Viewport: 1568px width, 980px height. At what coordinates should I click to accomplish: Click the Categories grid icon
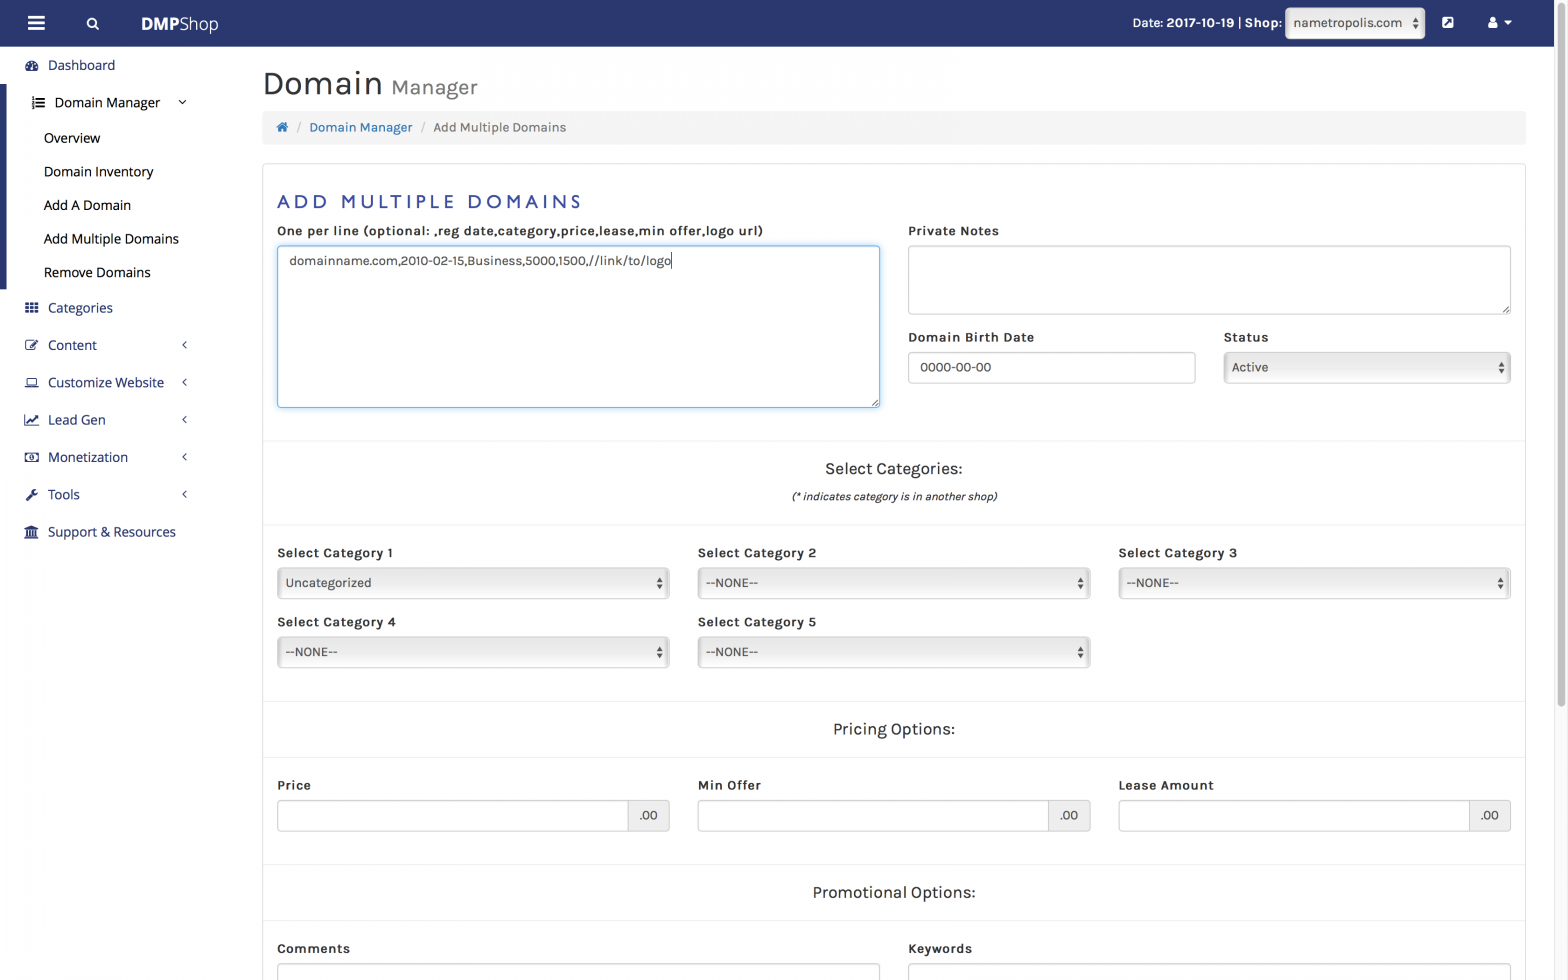[32, 308]
